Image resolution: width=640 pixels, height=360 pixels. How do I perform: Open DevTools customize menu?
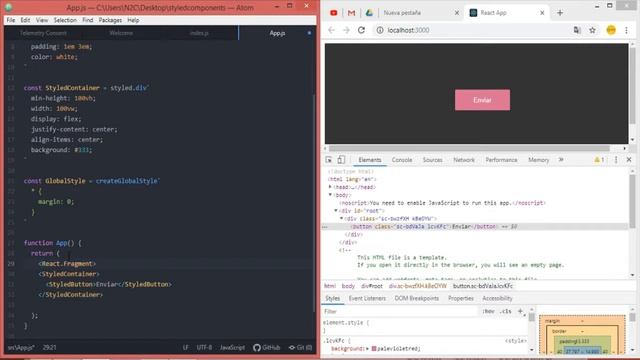pyautogui.click(x=616, y=160)
